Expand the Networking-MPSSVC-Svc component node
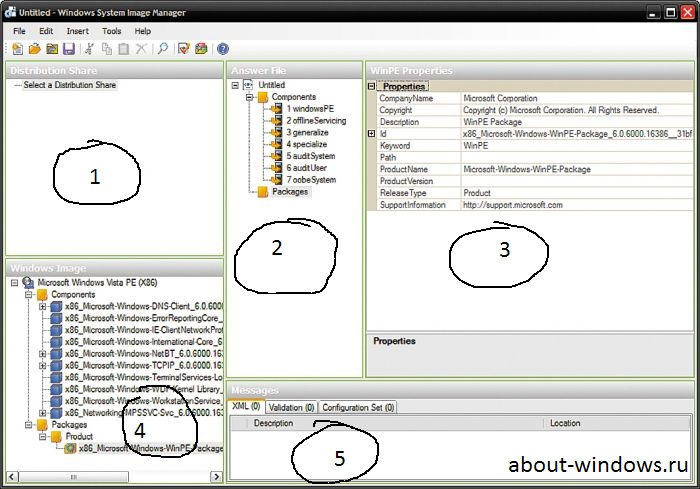 [42, 413]
